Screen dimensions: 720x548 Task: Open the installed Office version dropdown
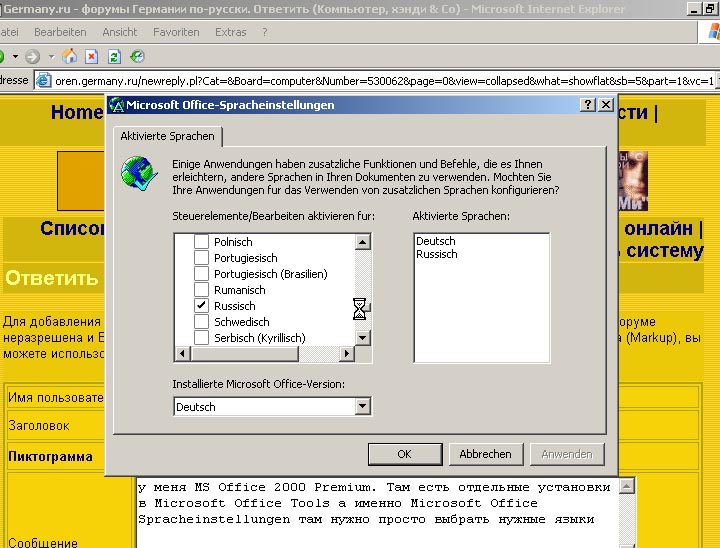(363, 407)
